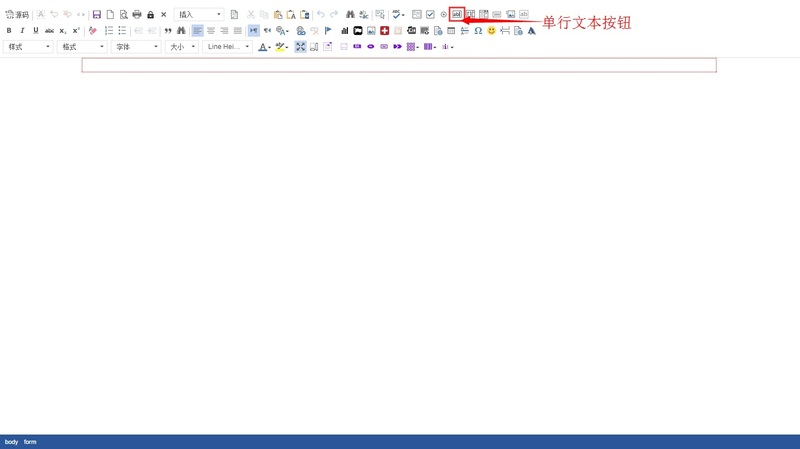The height and width of the screenshot is (449, 800).
Task: Open the 插入 insert dropdown
Action: (199, 15)
